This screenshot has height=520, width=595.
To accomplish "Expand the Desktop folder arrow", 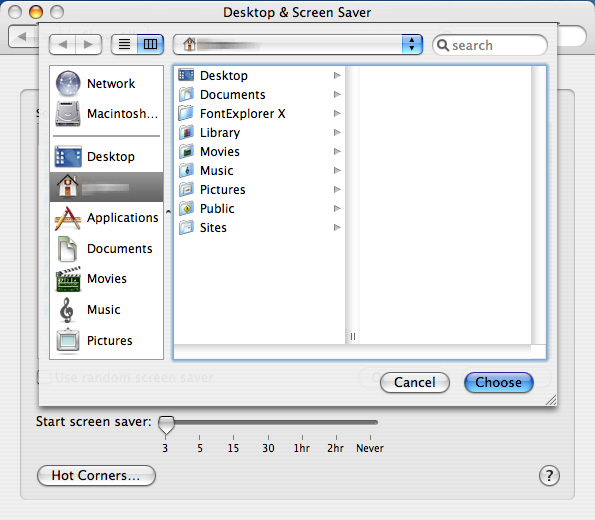I will tap(337, 75).
